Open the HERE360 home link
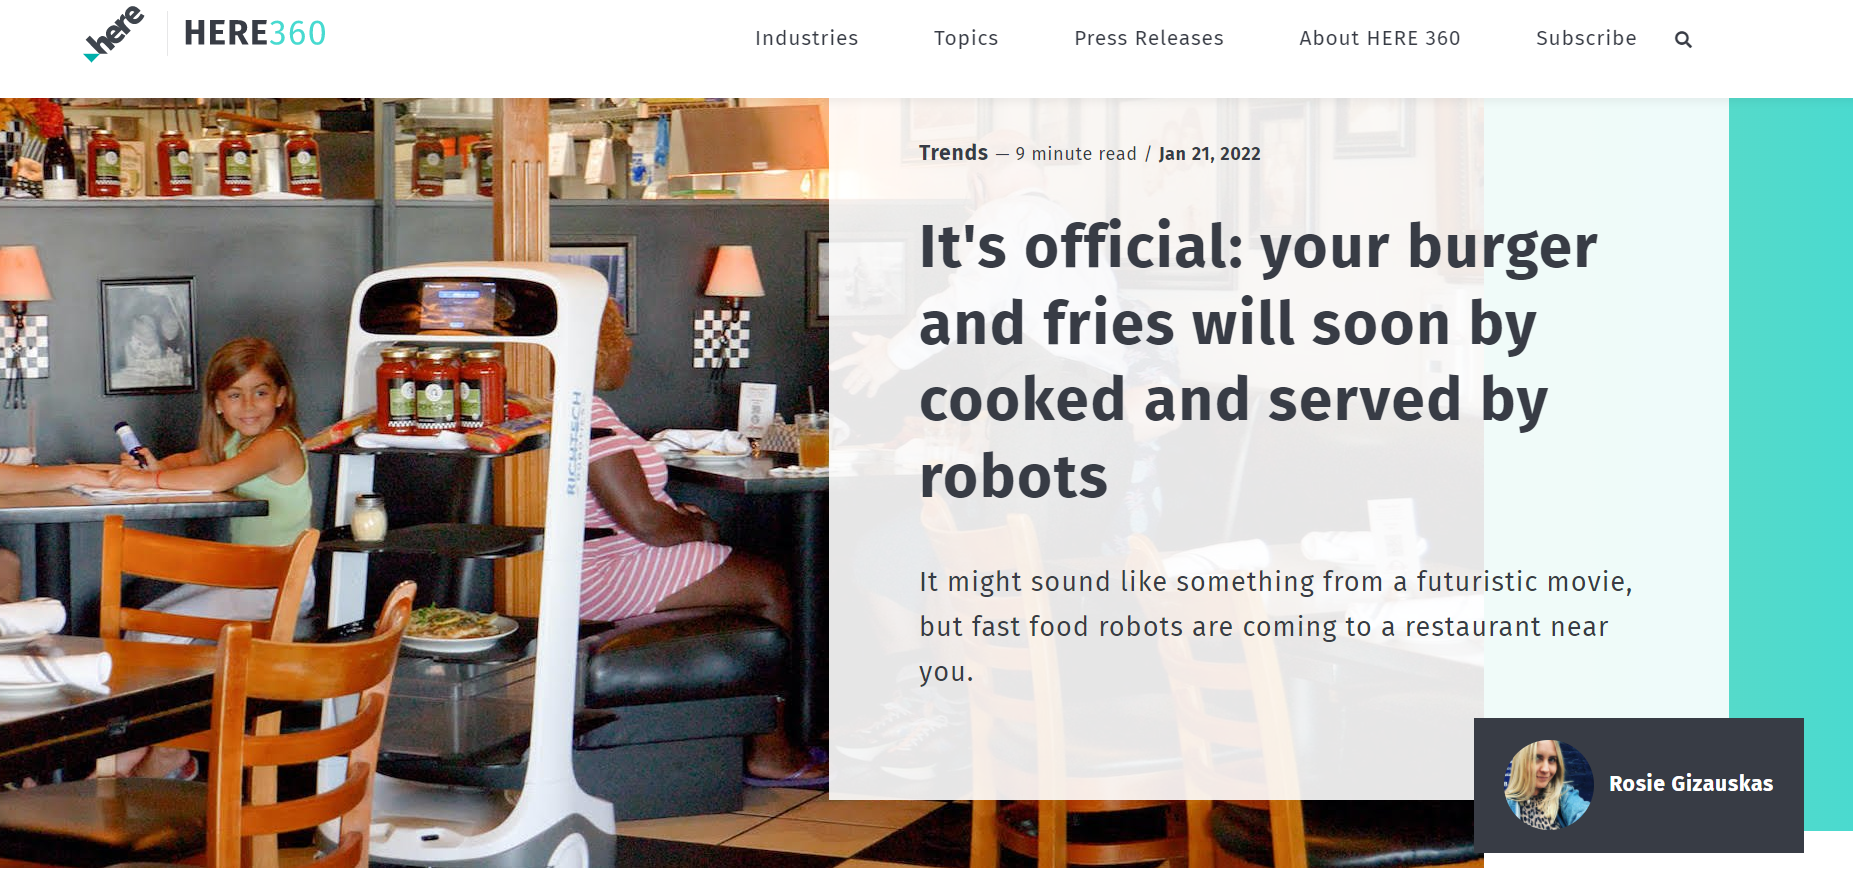 (x=255, y=33)
